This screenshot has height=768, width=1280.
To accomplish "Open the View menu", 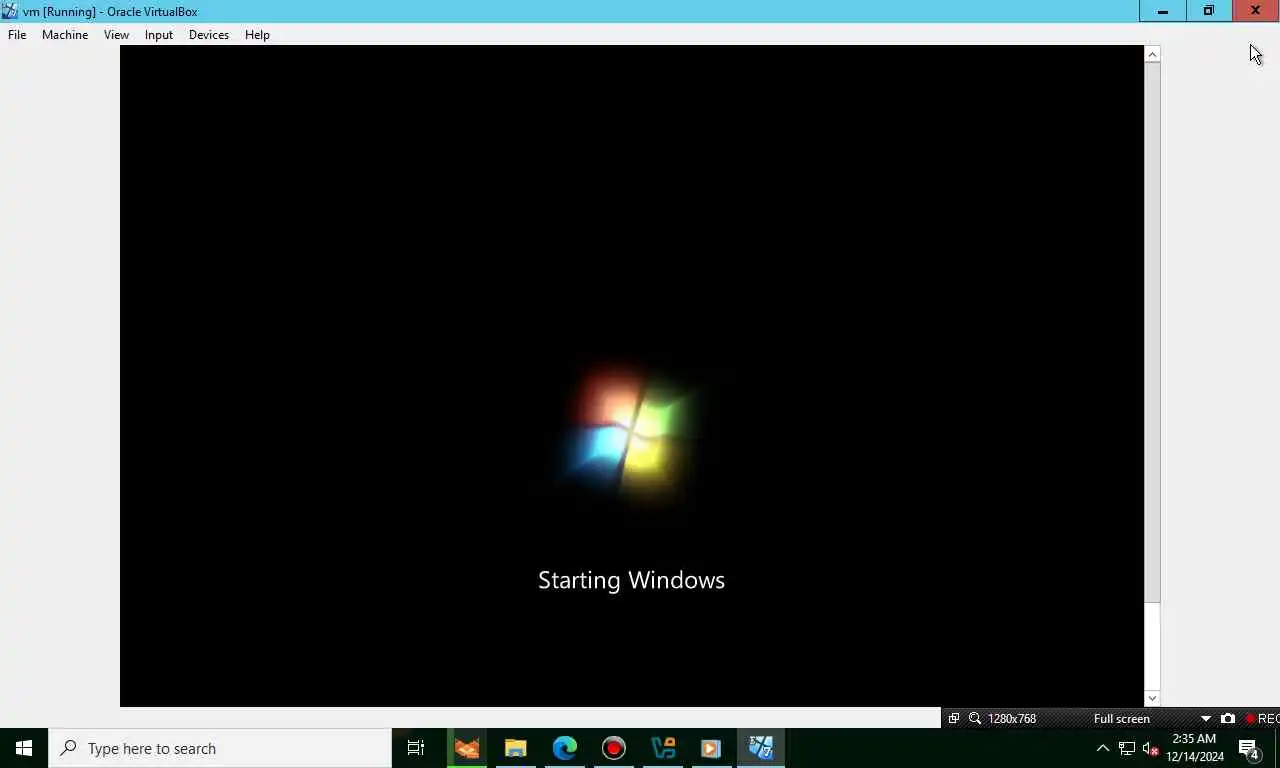I will coord(116,35).
